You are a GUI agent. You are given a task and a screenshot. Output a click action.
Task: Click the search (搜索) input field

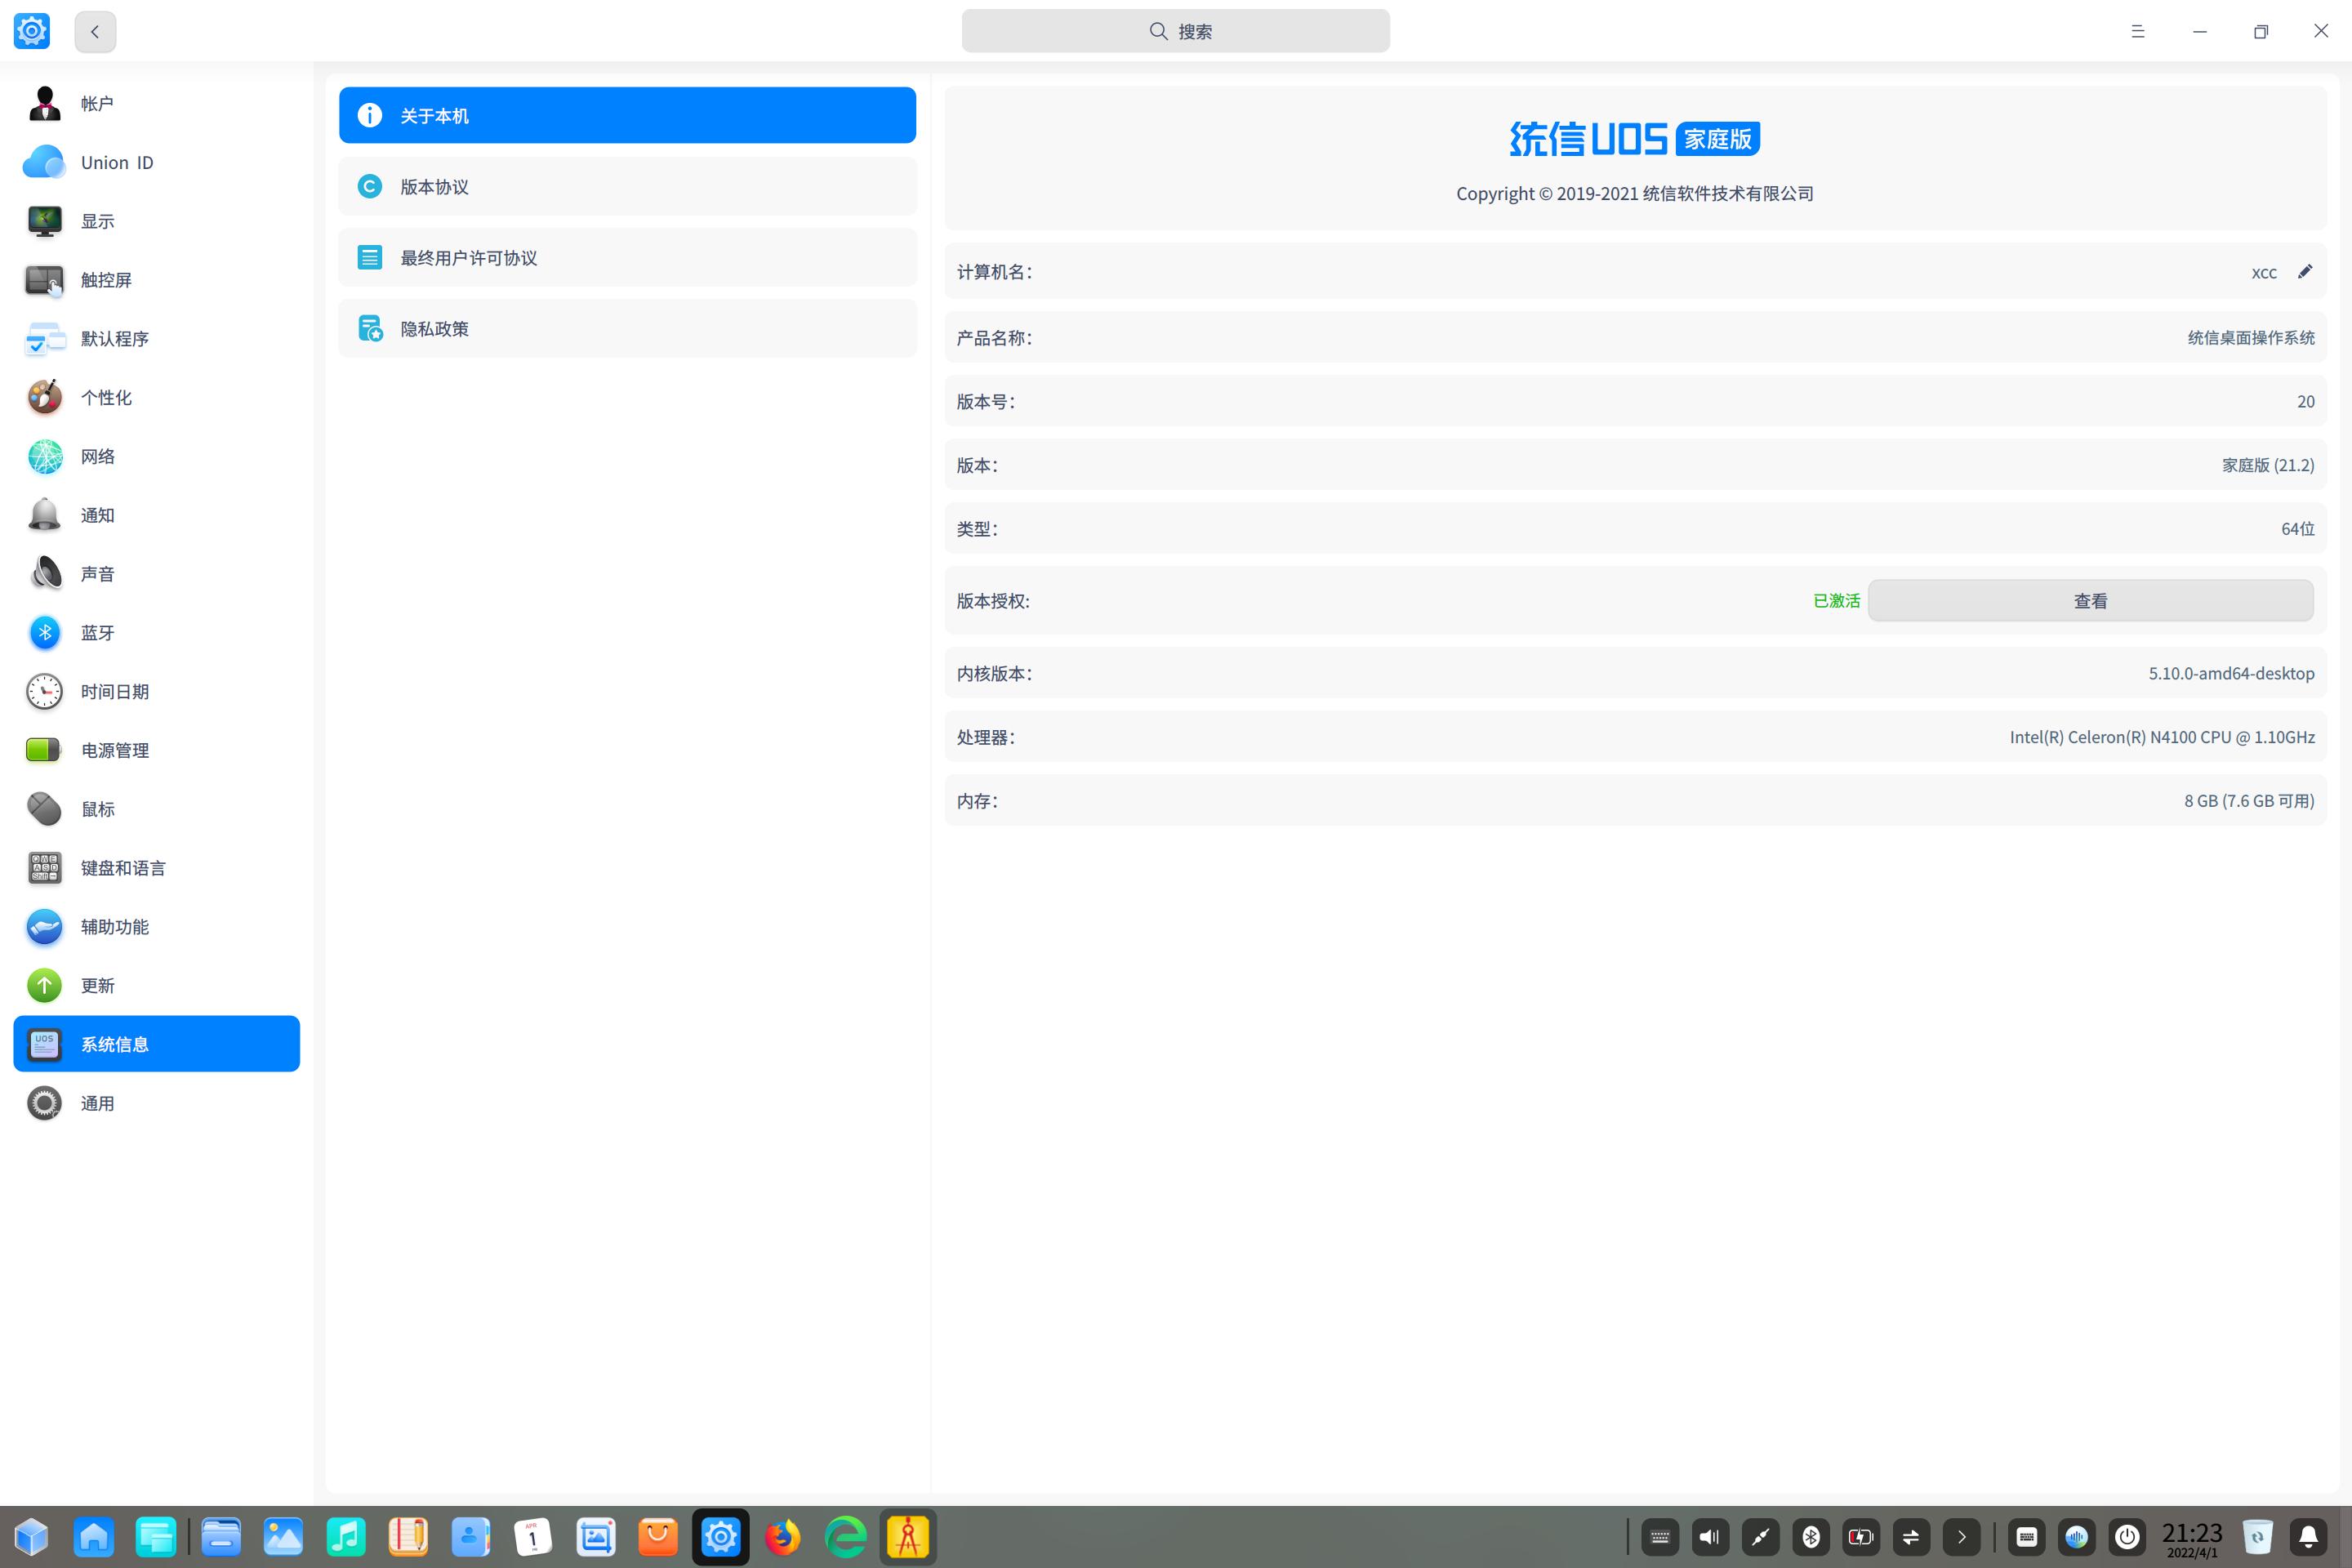coord(1175,31)
